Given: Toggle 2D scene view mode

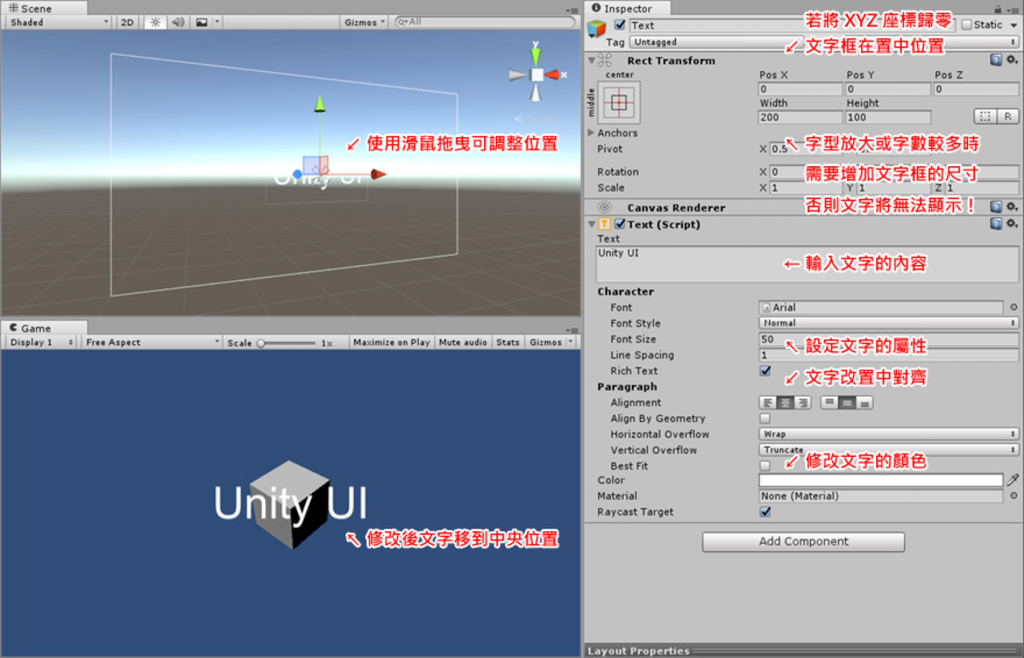Looking at the screenshot, I should point(127,22).
